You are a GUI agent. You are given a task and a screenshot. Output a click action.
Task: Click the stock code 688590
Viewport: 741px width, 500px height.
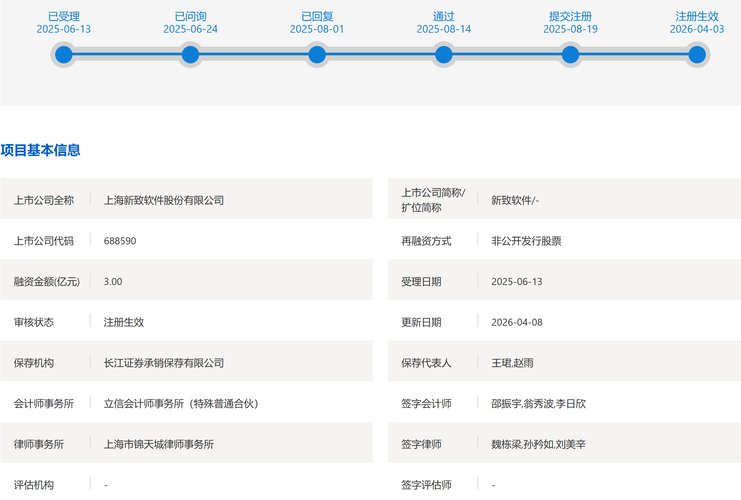(x=120, y=241)
